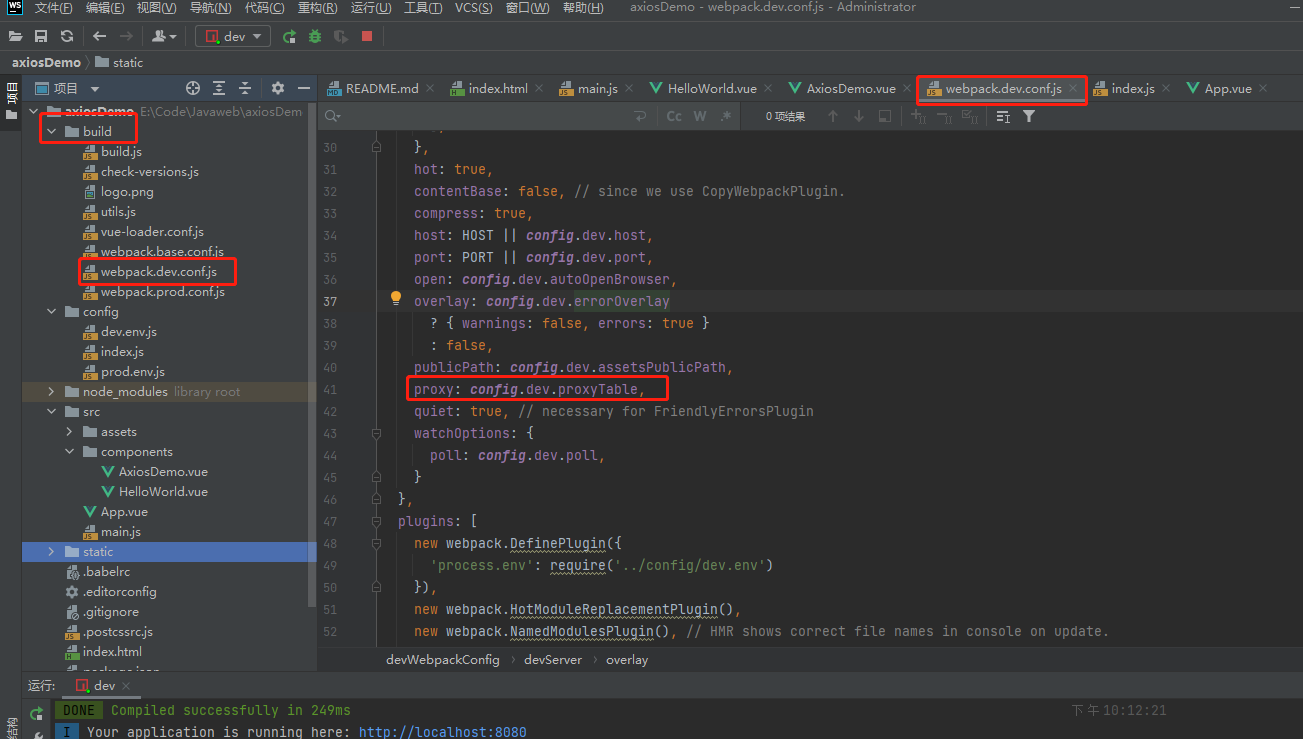Viewport: 1303px width, 739px height.
Task: Click the select all occurrences icon in find bar
Action: (969, 116)
